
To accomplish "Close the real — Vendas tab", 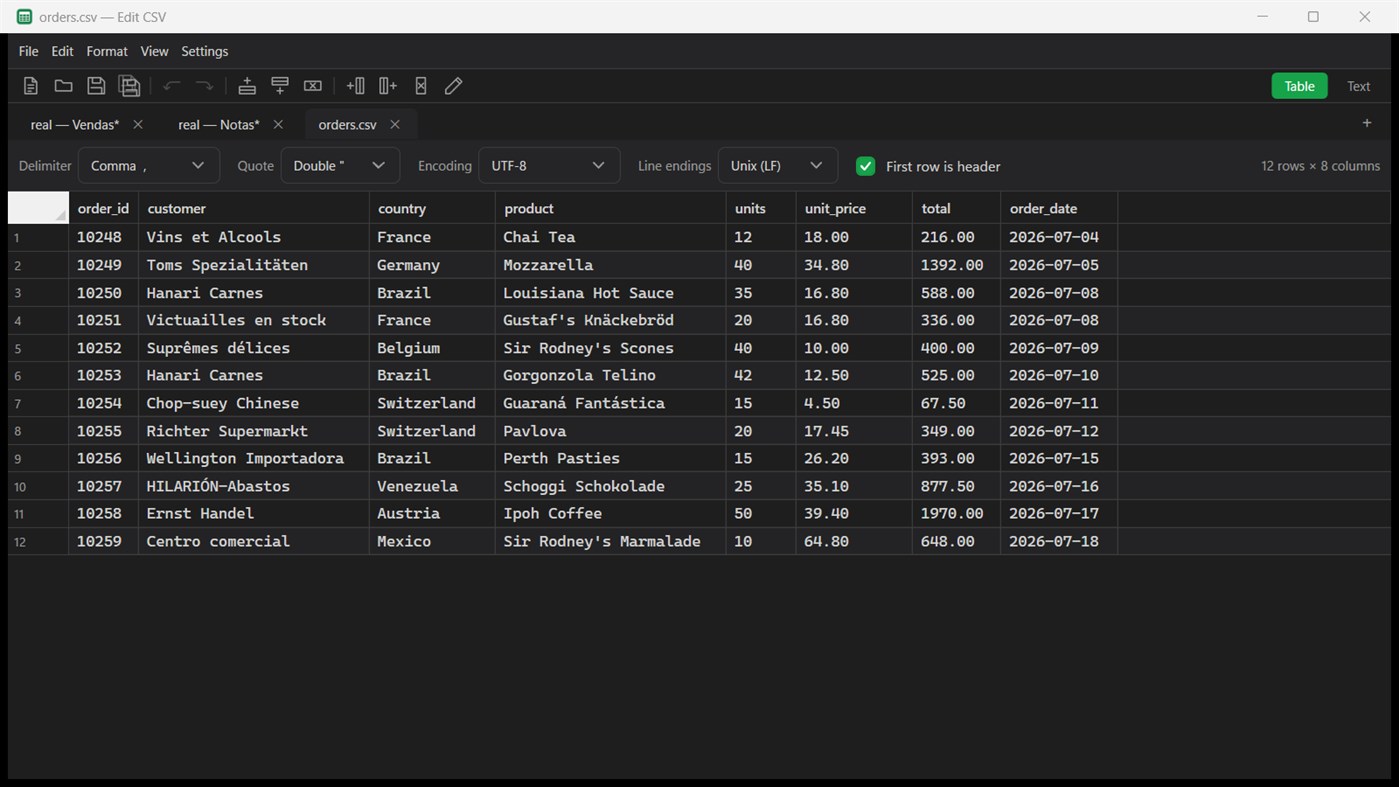I will tap(138, 124).
